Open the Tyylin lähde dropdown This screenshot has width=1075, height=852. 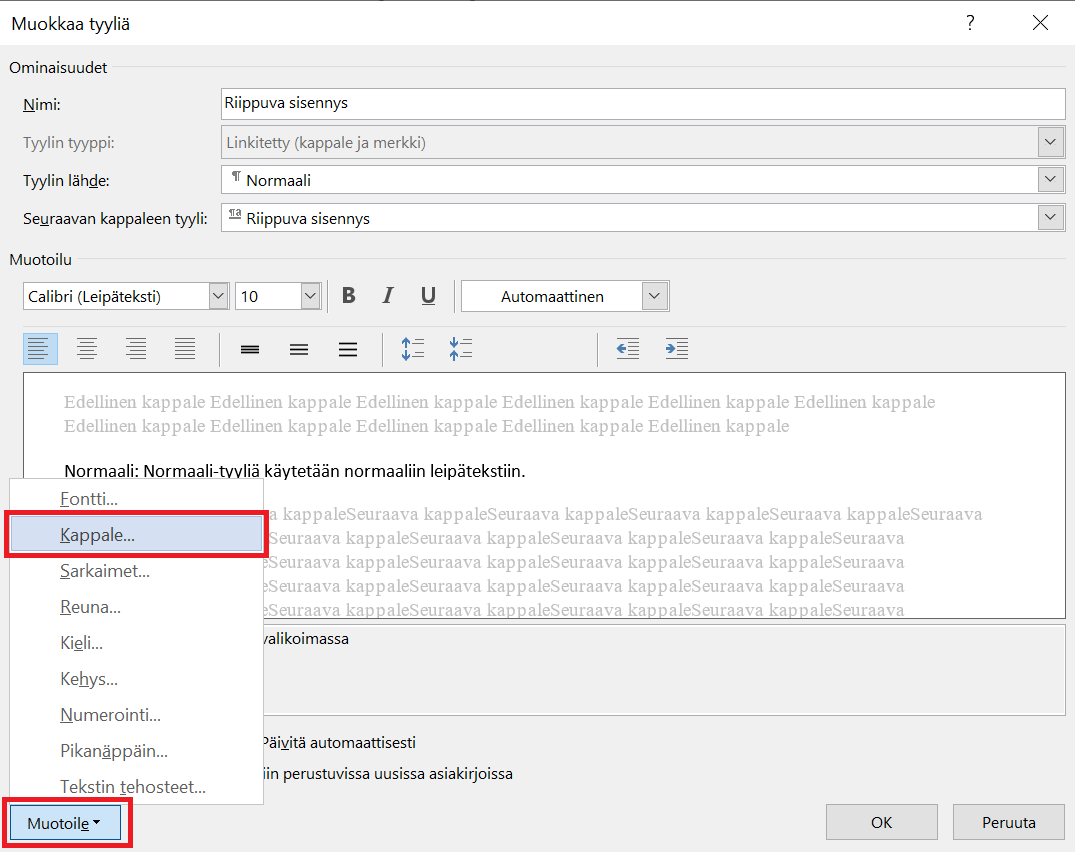tap(1050, 180)
